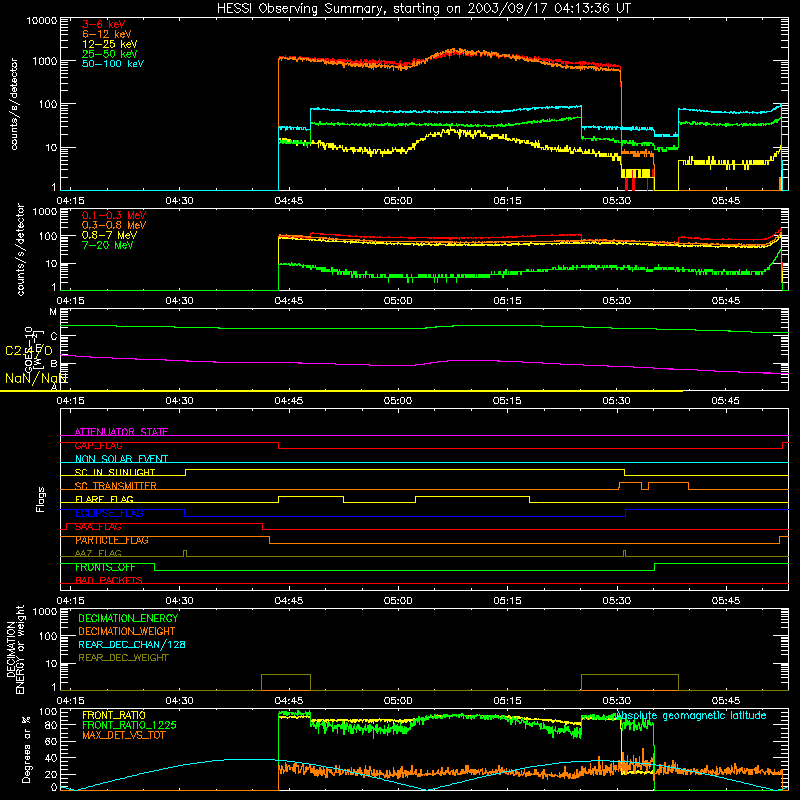Click the C2.4/0 GOES class label
Screen dimensions: 800x800
point(29,351)
